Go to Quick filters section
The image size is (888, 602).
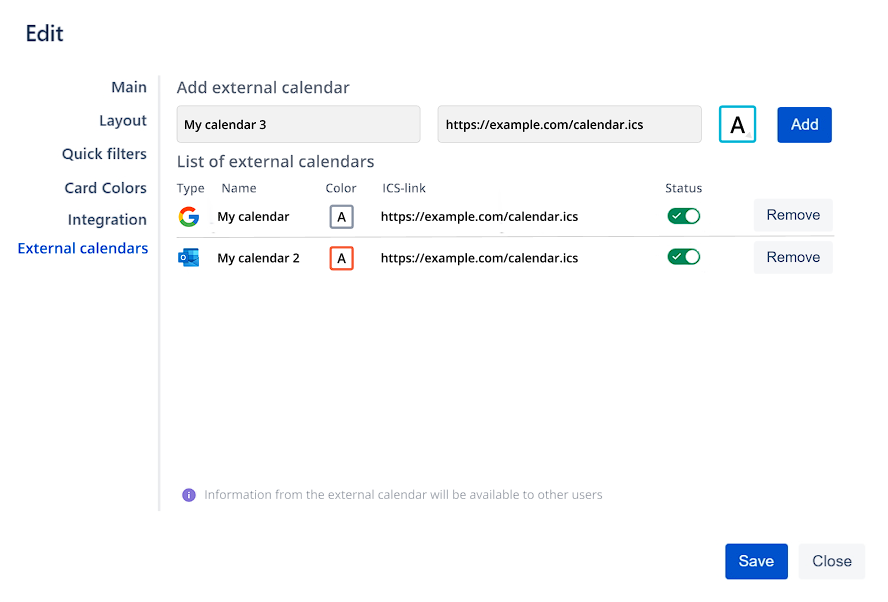coord(104,154)
